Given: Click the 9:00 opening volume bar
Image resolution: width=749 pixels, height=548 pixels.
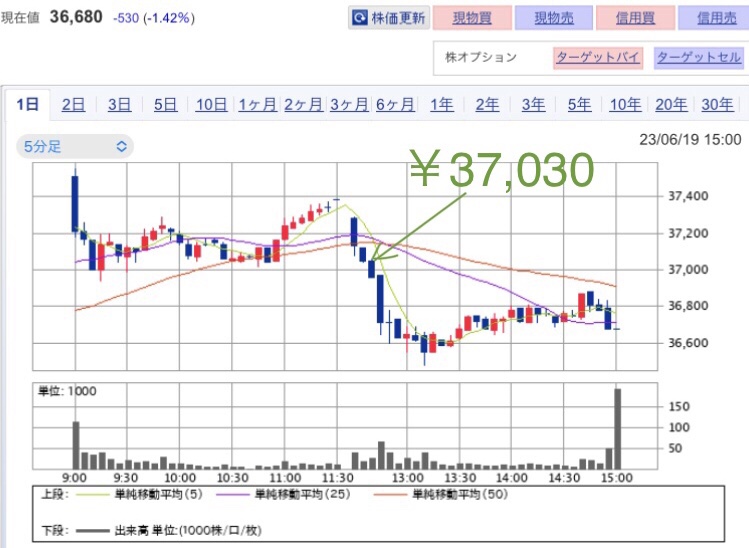Looking at the screenshot, I should point(75,445).
